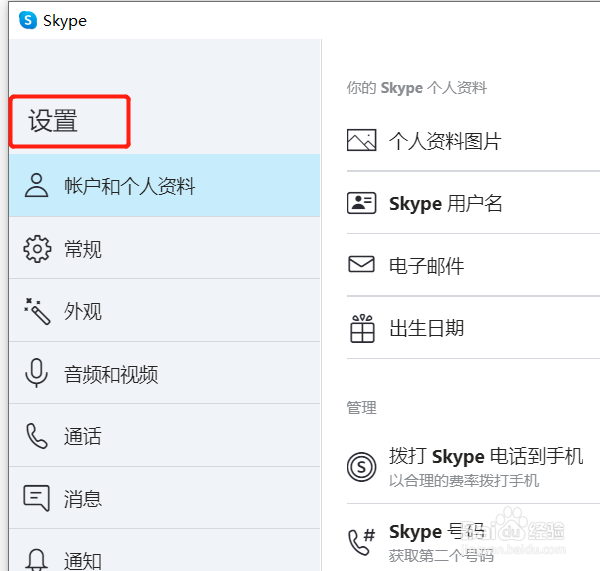This screenshot has height=571, width=600.
Task: Open 拨打 Skype 电话到手机 option
Action: coord(473,467)
